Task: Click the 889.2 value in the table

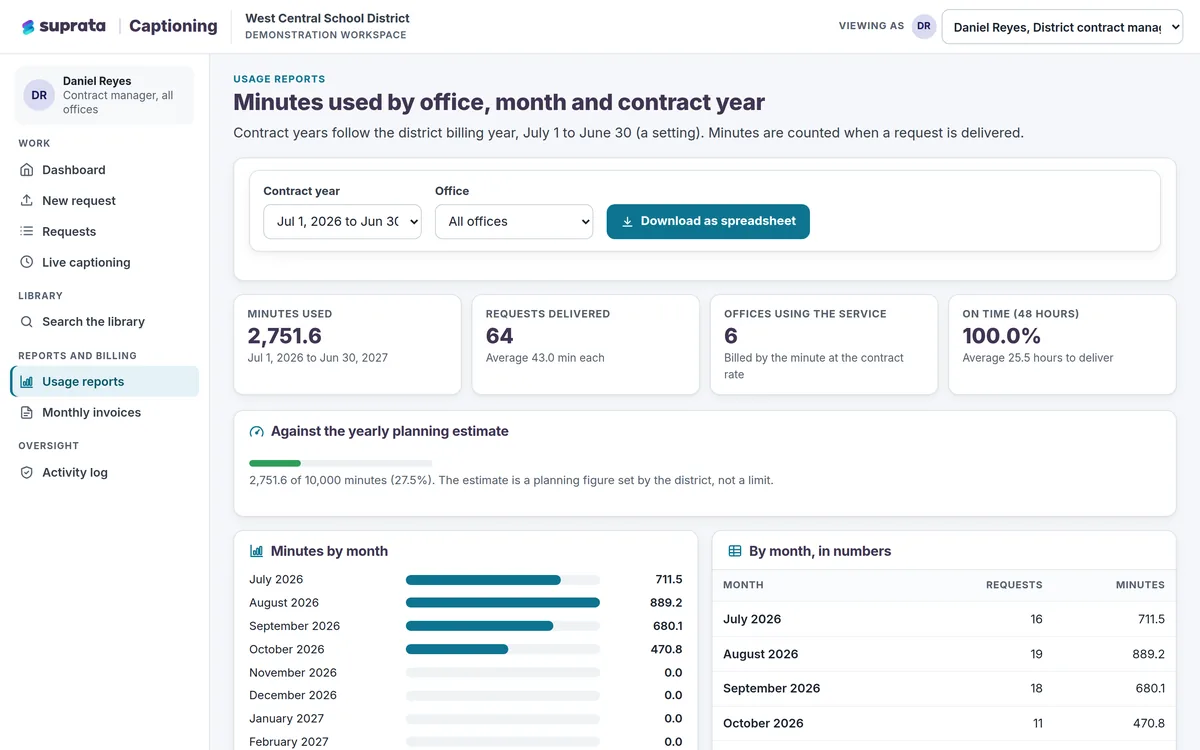Action: (x=1148, y=654)
